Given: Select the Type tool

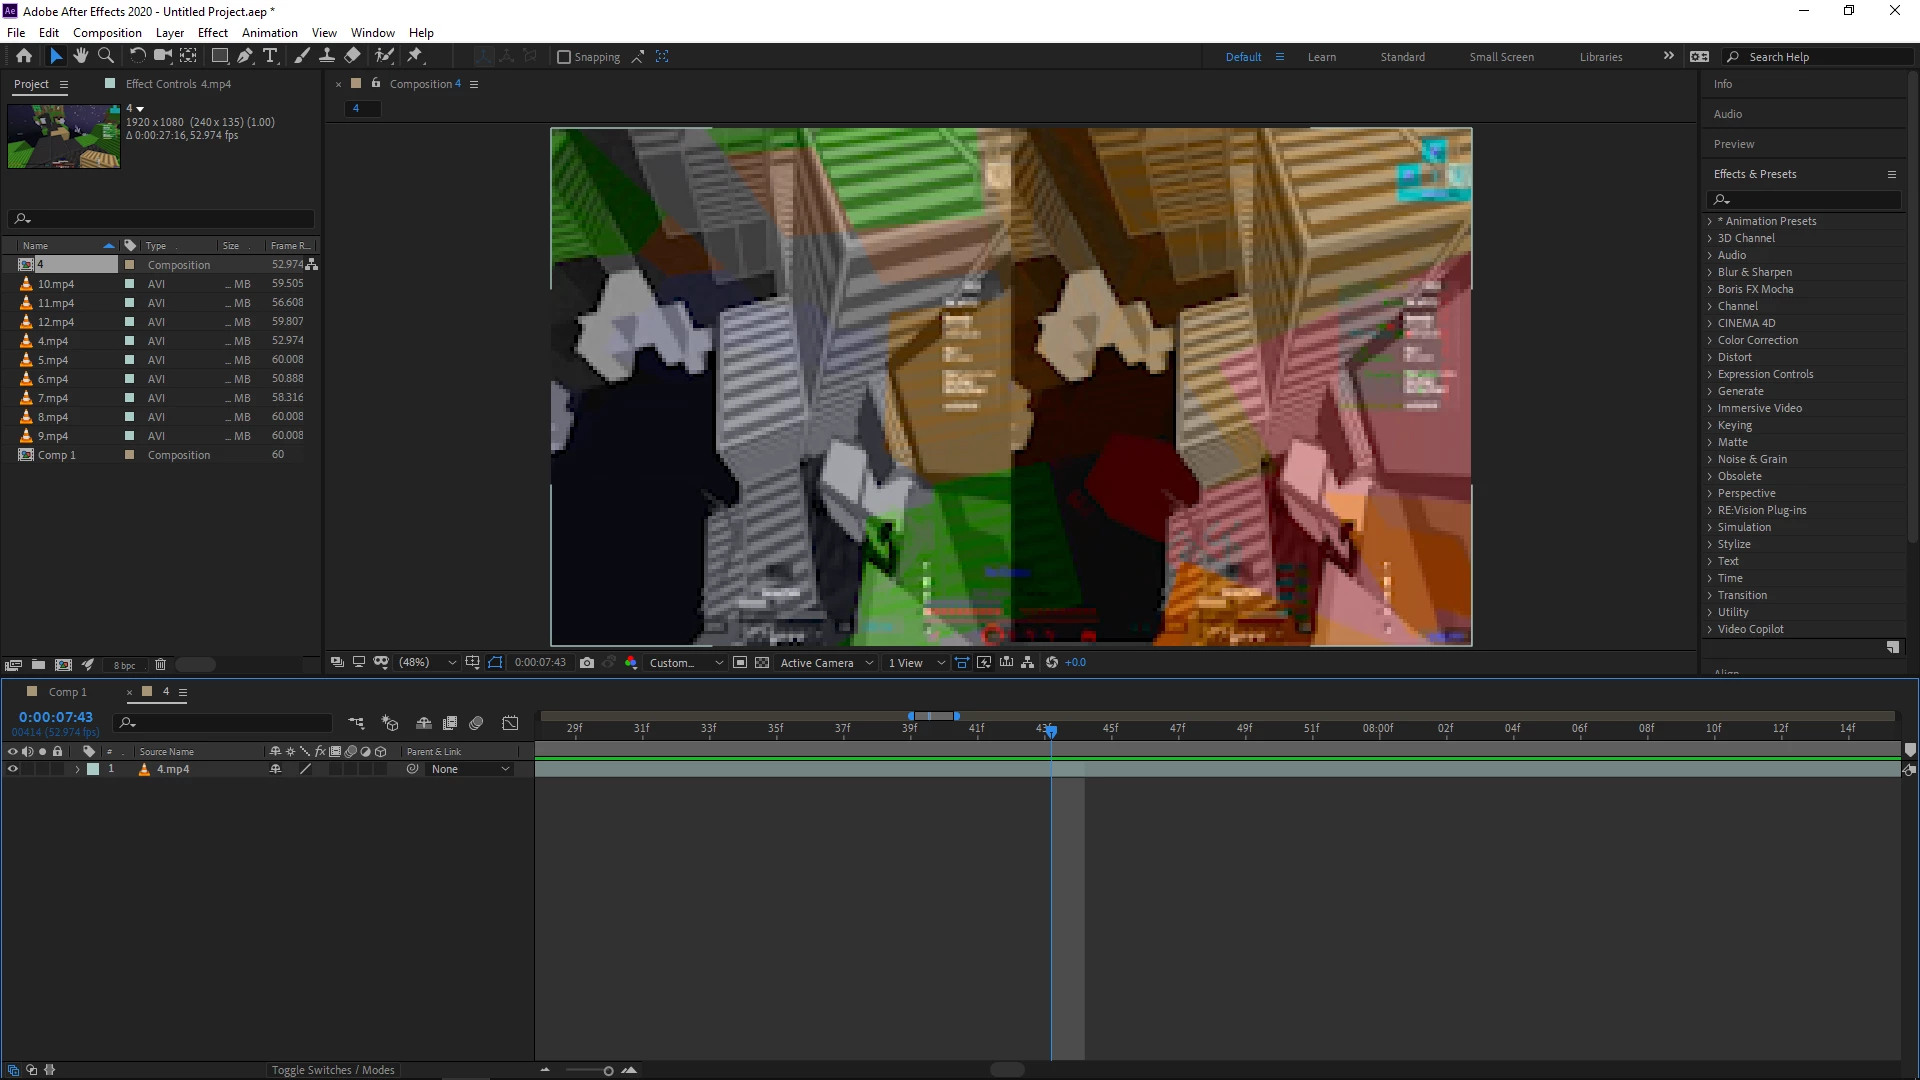Looking at the screenshot, I should (270, 56).
